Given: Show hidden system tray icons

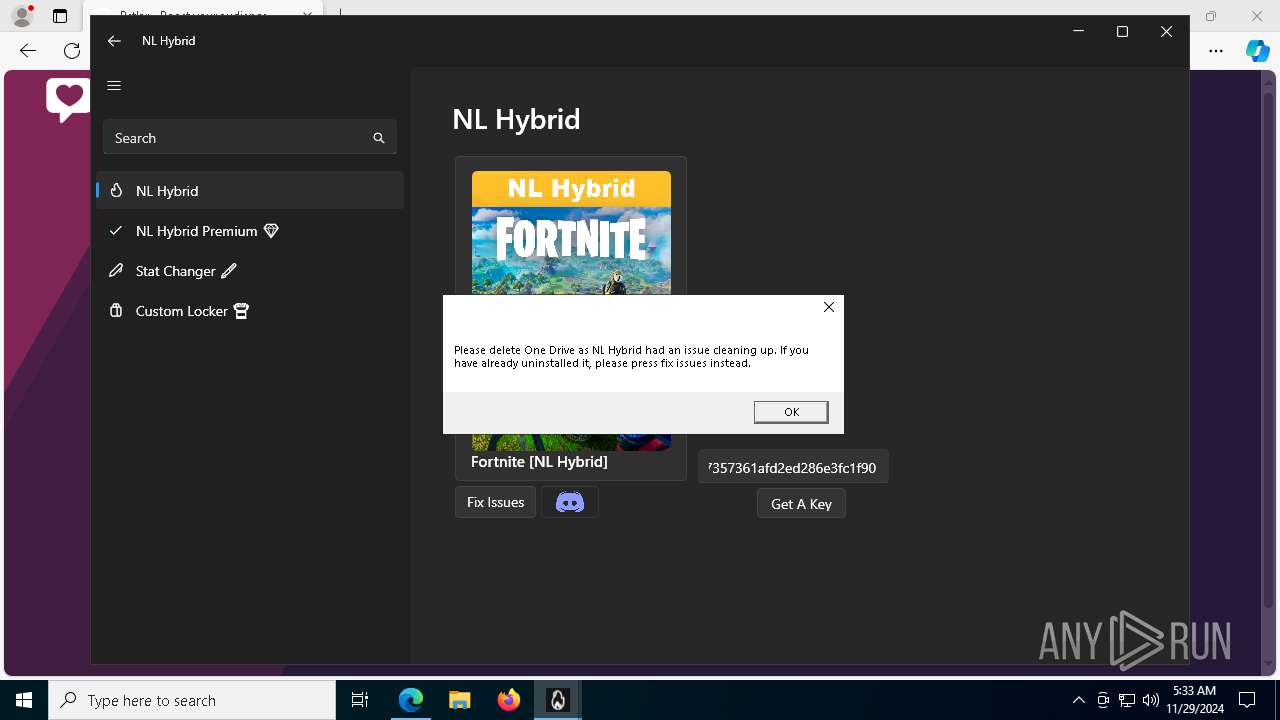Looking at the screenshot, I should (x=1078, y=700).
